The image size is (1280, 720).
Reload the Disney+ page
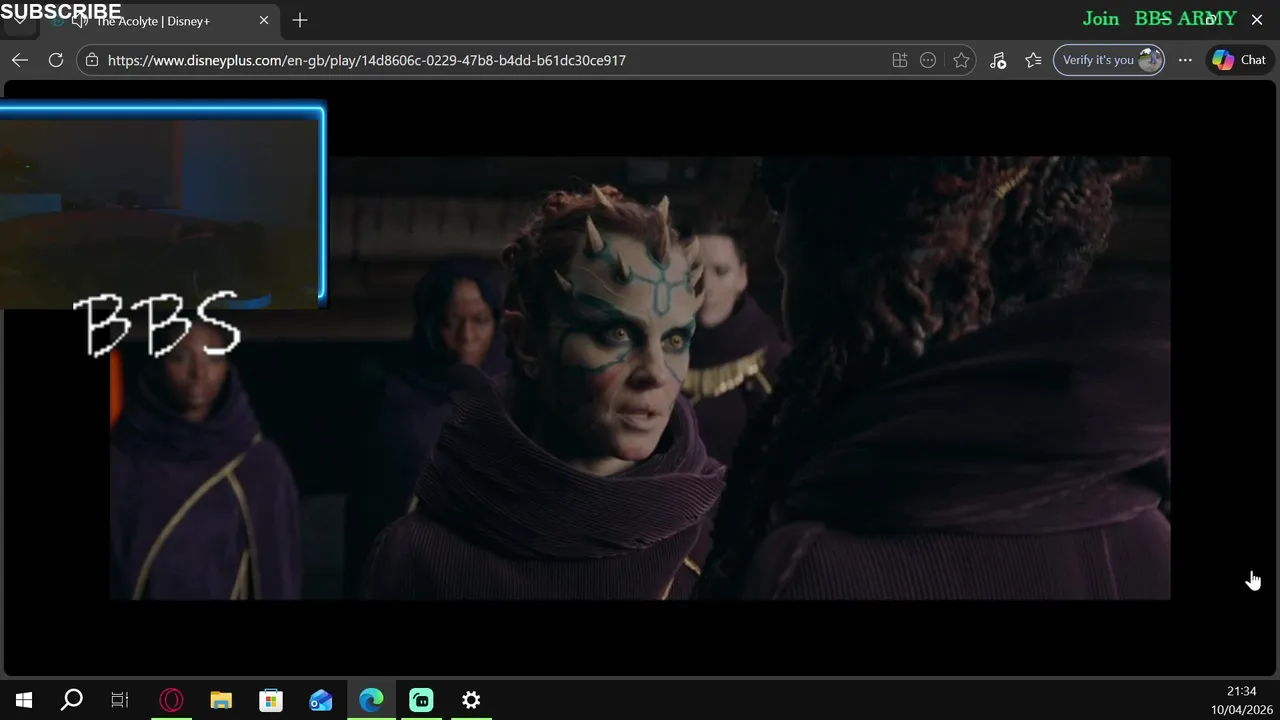click(x=56, y=60)
